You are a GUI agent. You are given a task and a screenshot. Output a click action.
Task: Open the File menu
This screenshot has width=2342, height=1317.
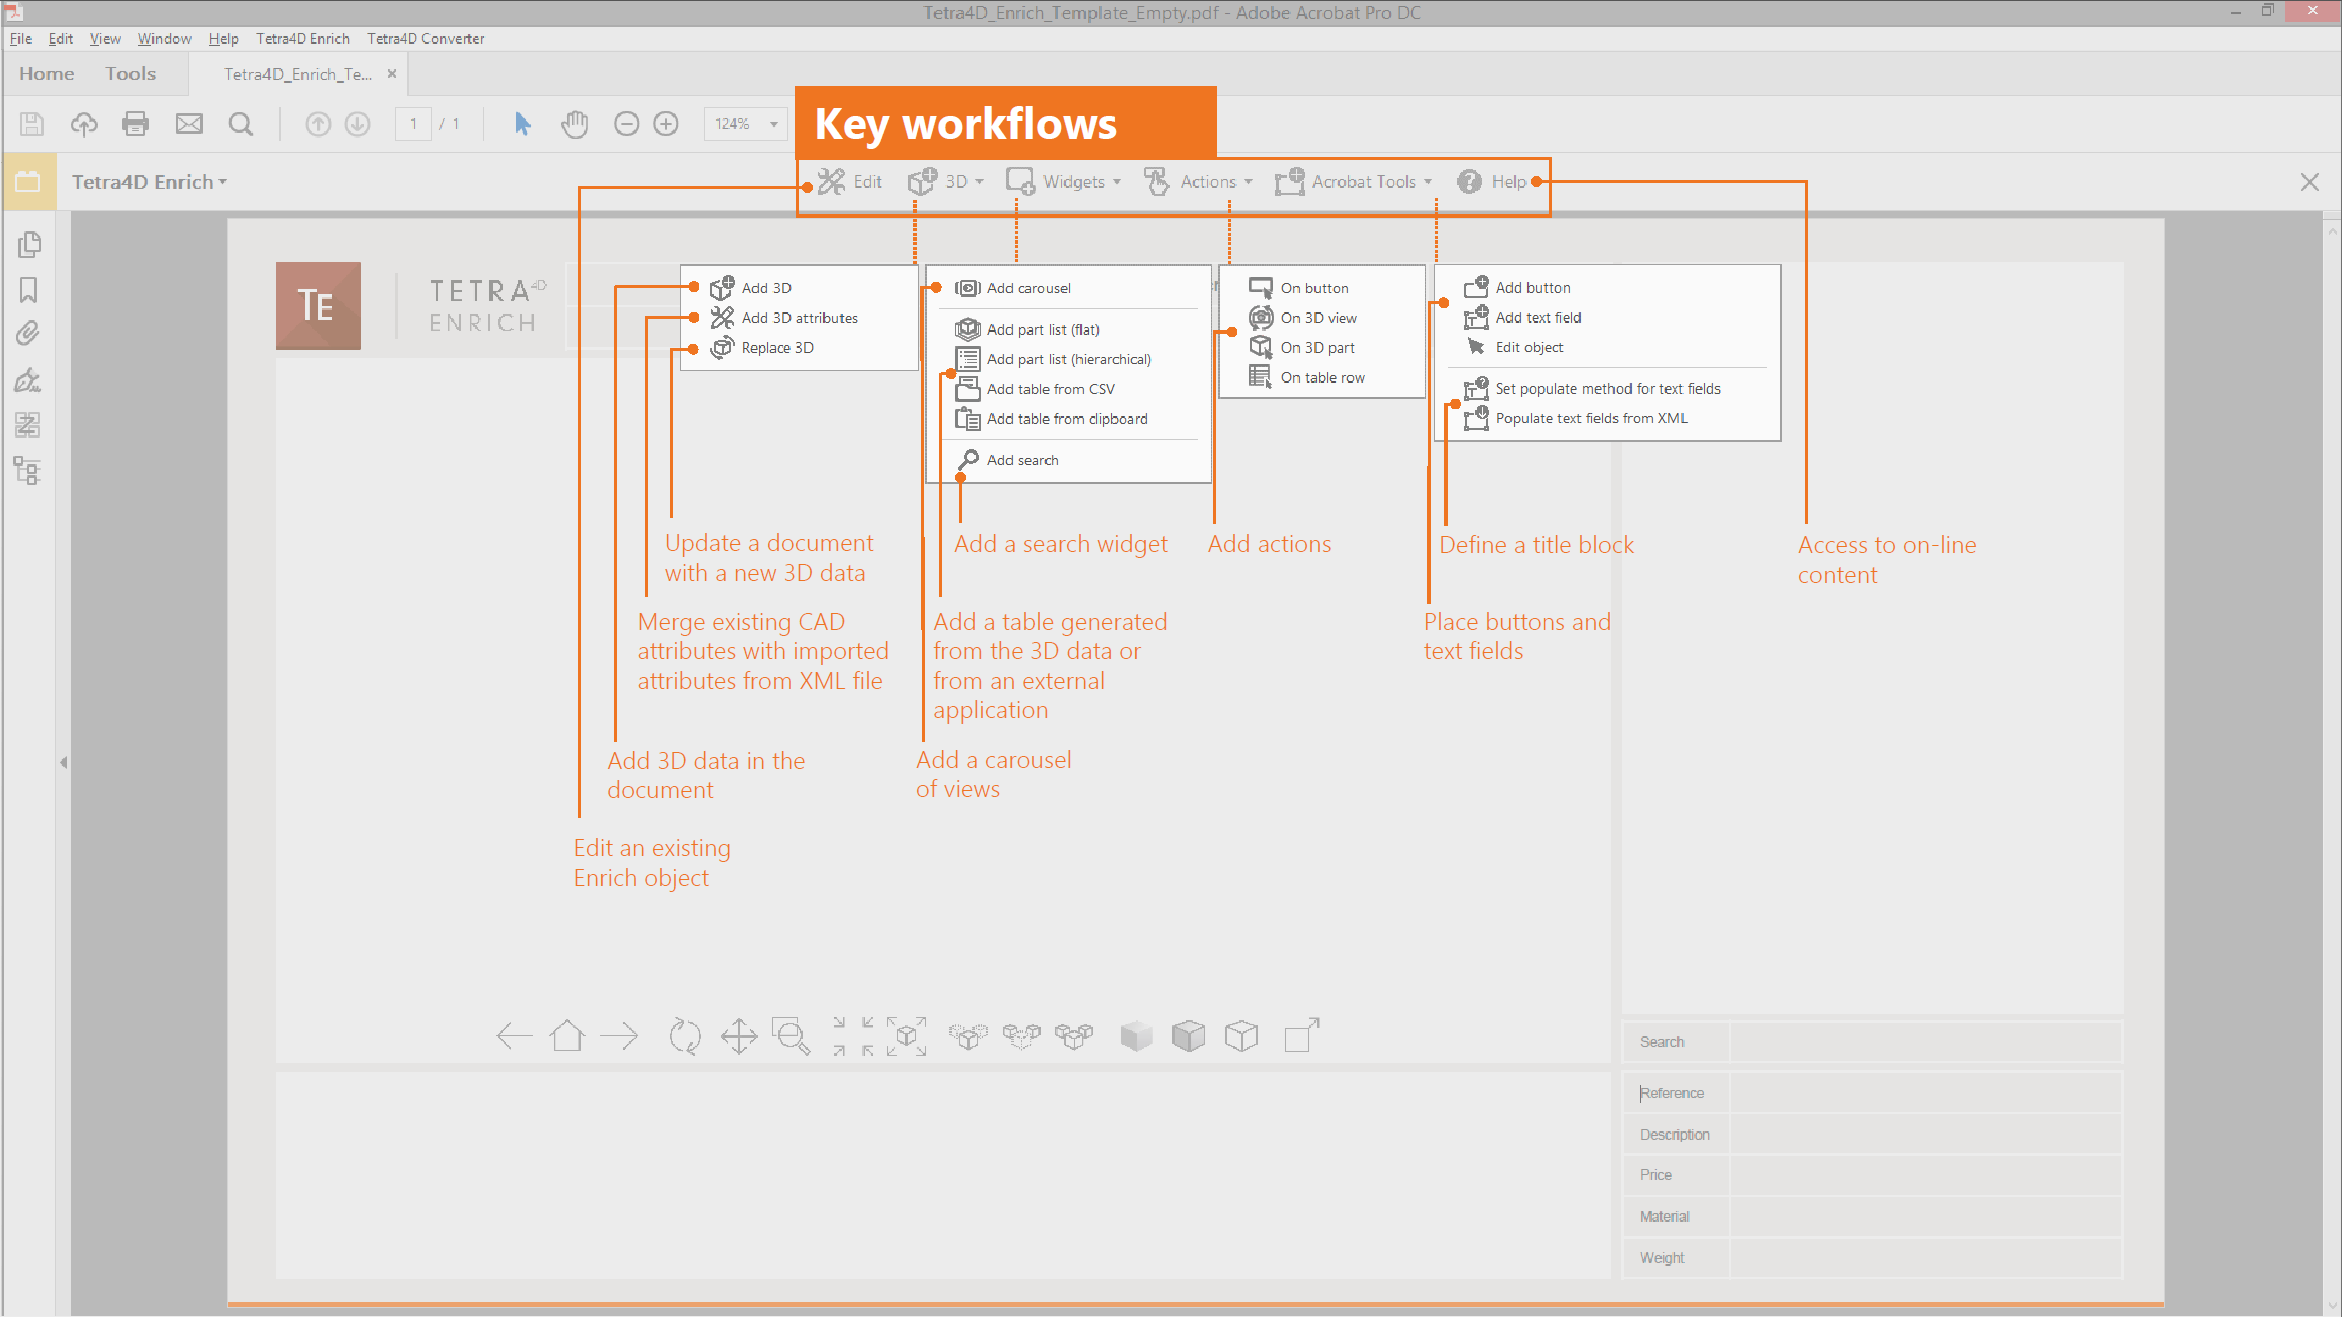click(x=21, y=39)
